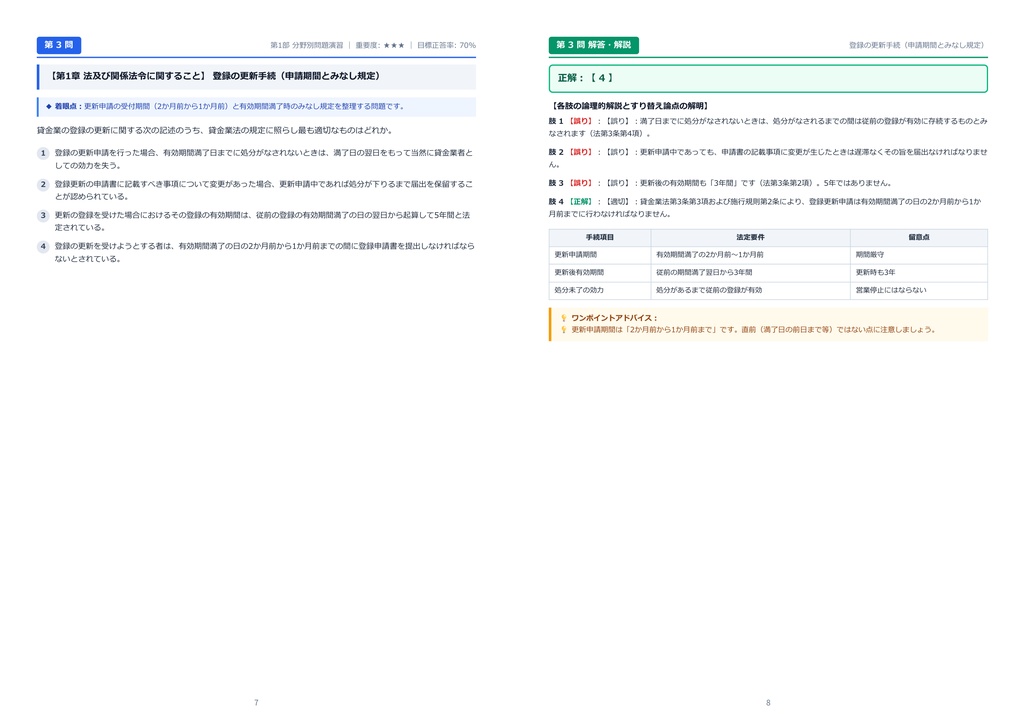Click page number 7

tap(256, 703)
